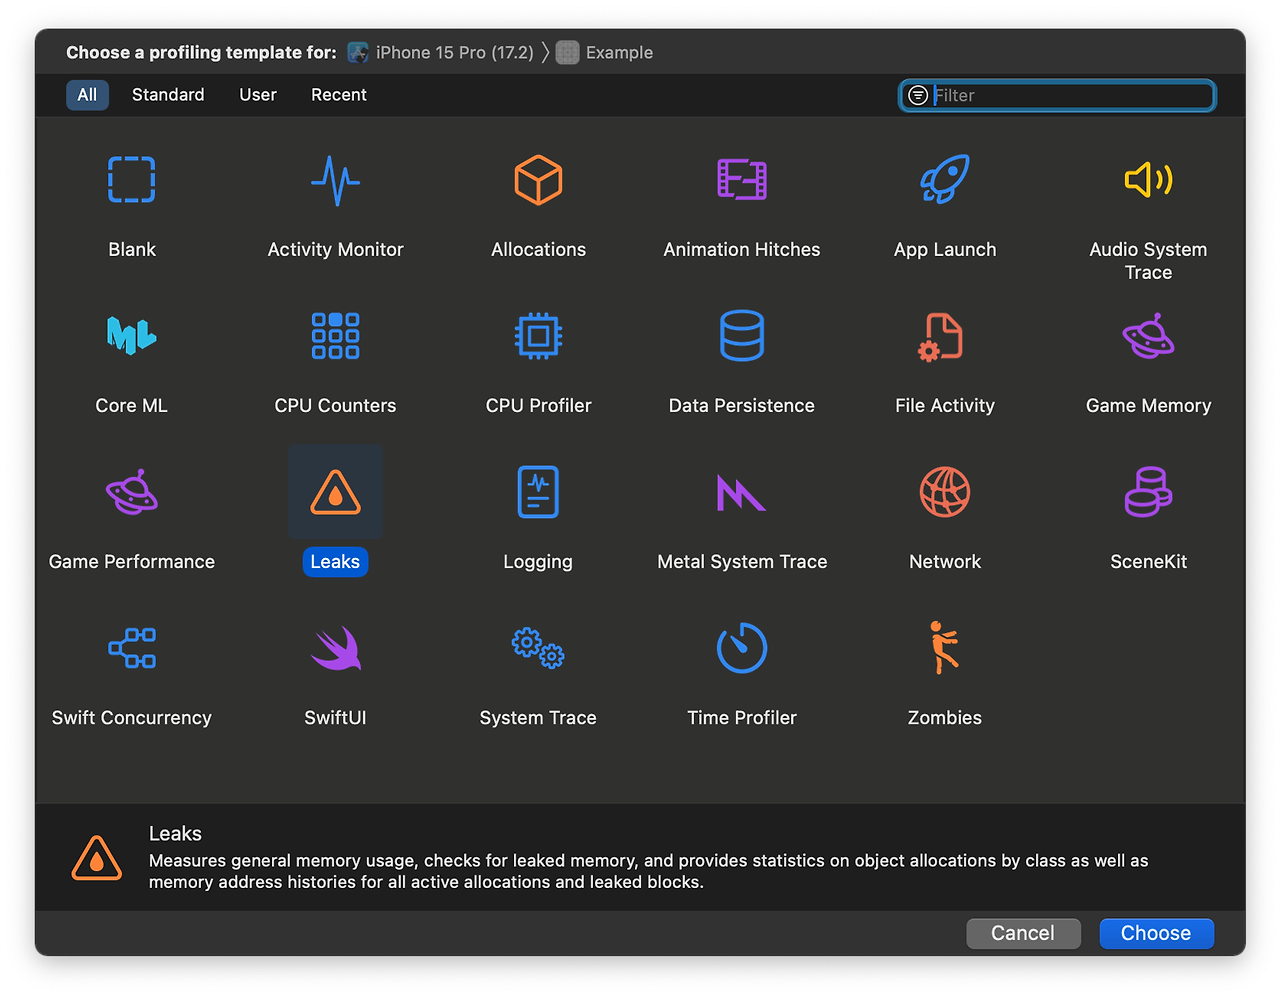Open the iPhone 15 Pro (17.2) device selector
This screenshot has height=996, width=1280.
click(441, 52)
